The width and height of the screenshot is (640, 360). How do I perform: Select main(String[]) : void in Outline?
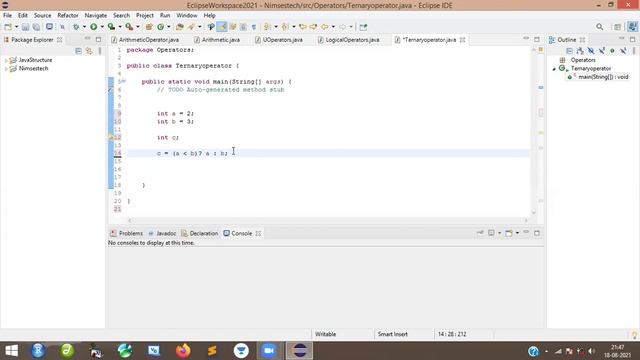pyautogui.click(x=599, y=77)
